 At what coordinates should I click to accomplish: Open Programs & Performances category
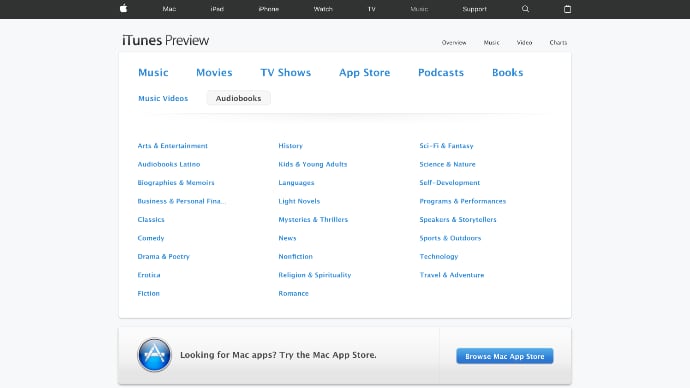coord(462,201)
